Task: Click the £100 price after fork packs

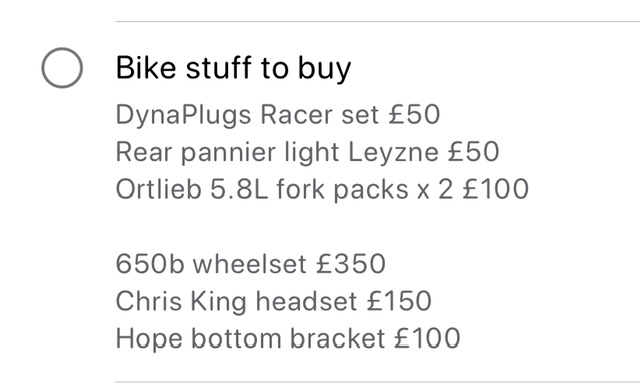Action: (x=496, y=189)
